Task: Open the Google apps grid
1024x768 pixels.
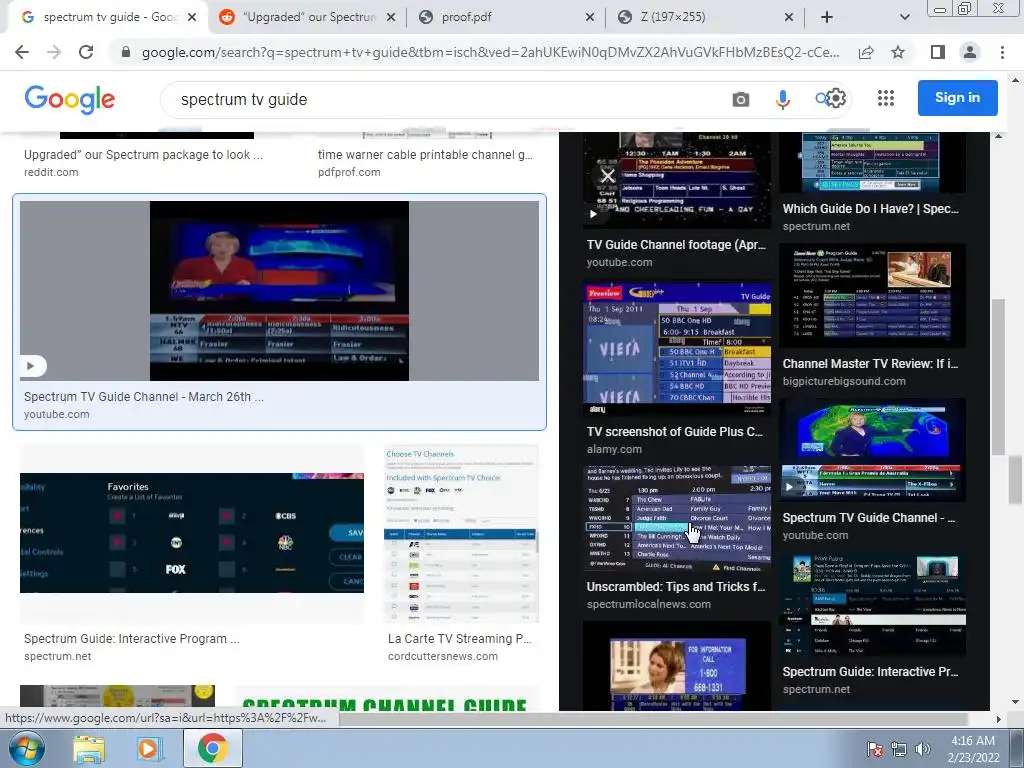Action: [886, 98]
